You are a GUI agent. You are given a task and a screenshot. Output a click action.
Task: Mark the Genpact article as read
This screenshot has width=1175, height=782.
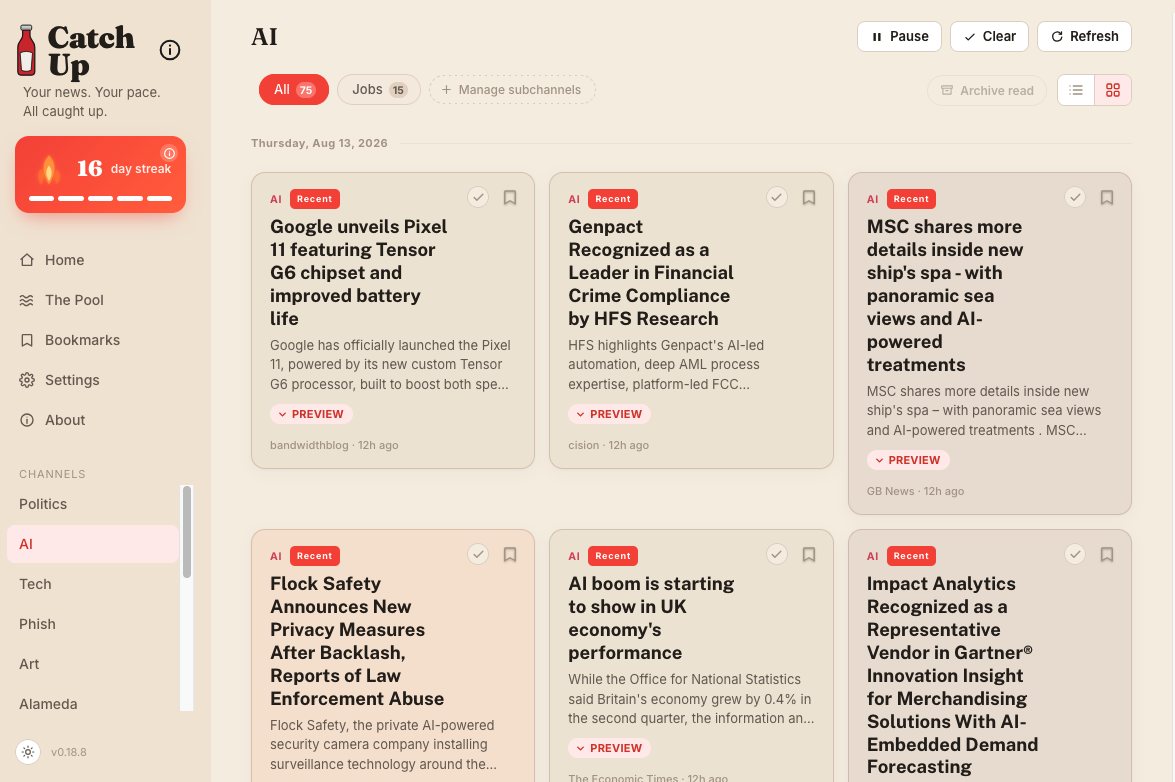click(x=777, y=197)
